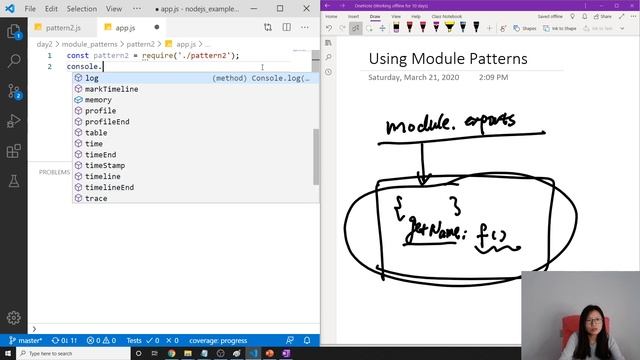Click module_patterns in the breadcrumb
The image size is (640, 360).
[x=89, y=44]
